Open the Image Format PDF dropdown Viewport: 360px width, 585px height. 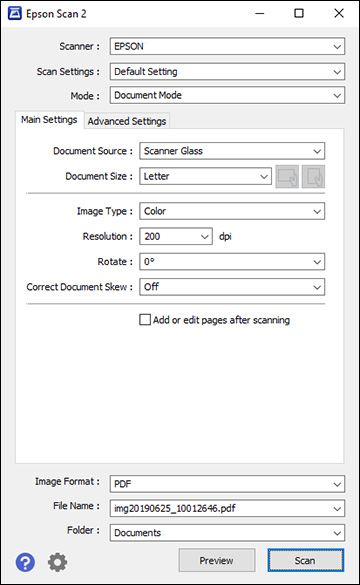[227, 484]
